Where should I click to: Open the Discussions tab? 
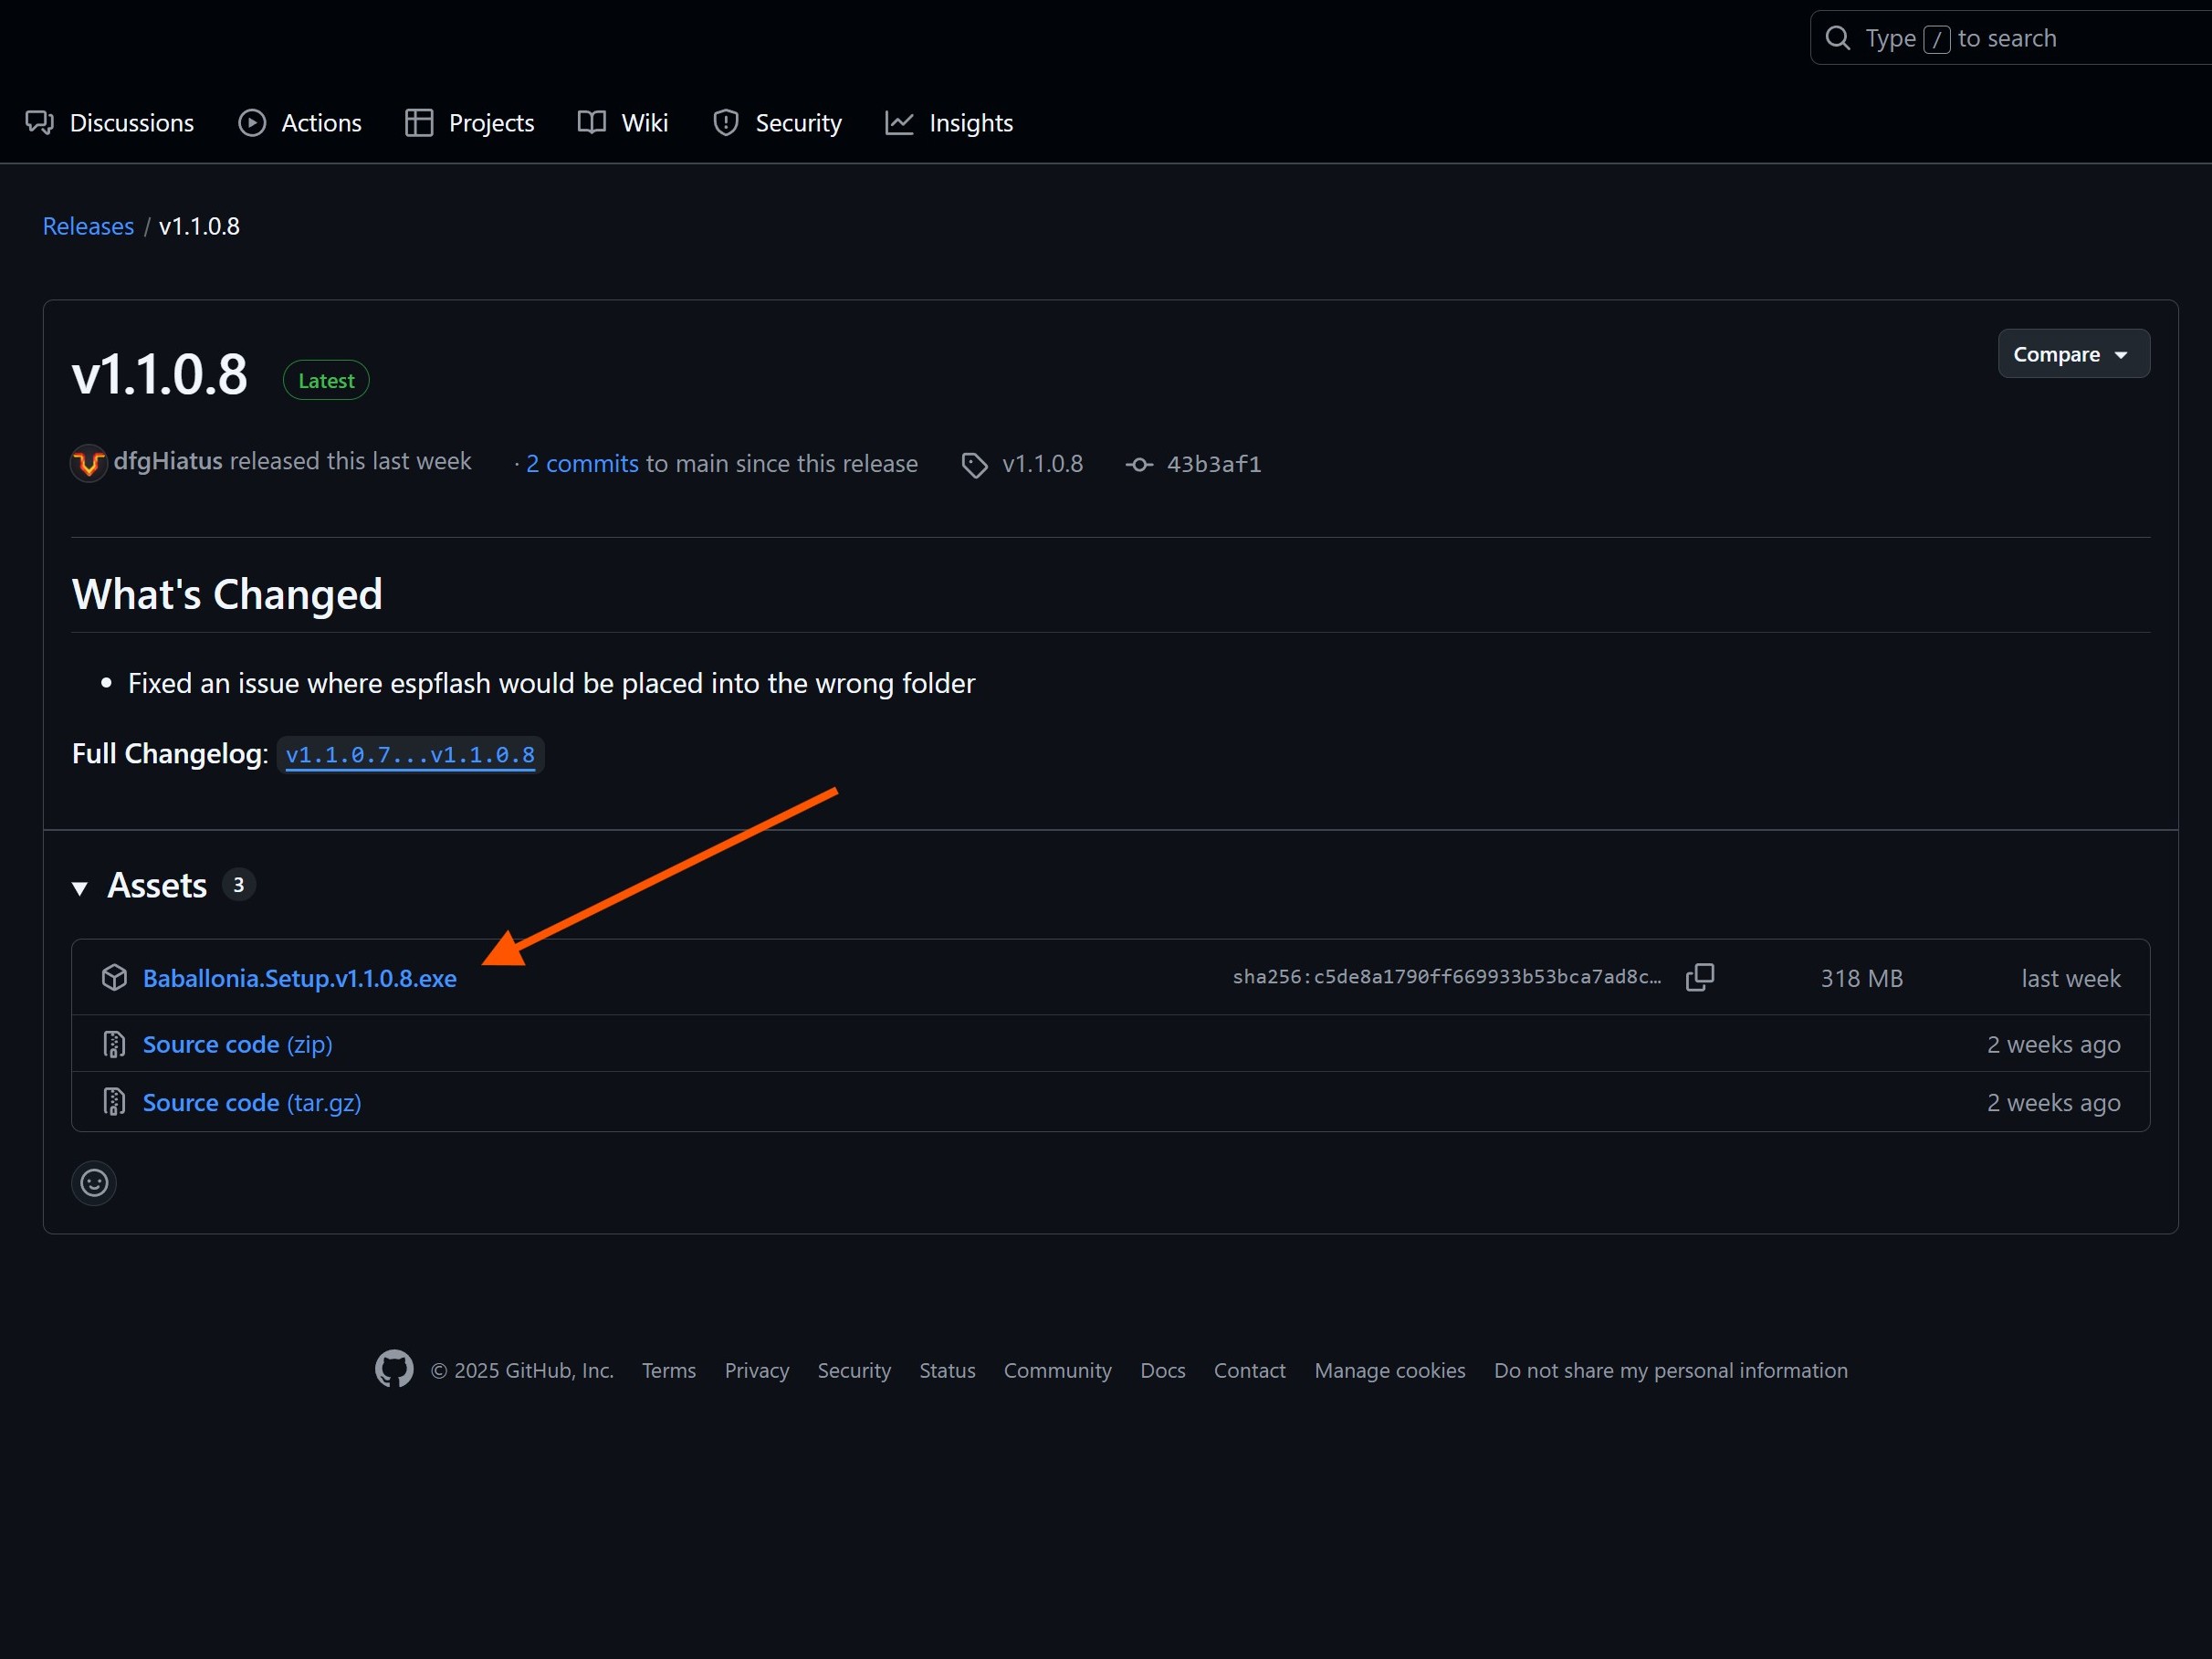(x=110, y=123)
